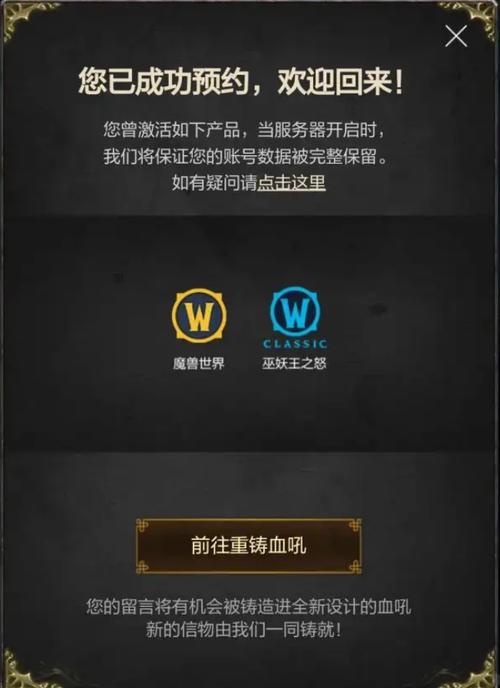Screen dimensions: 500x688
Task: Select the blue WoW Classic logo
Action: point(295,312)
